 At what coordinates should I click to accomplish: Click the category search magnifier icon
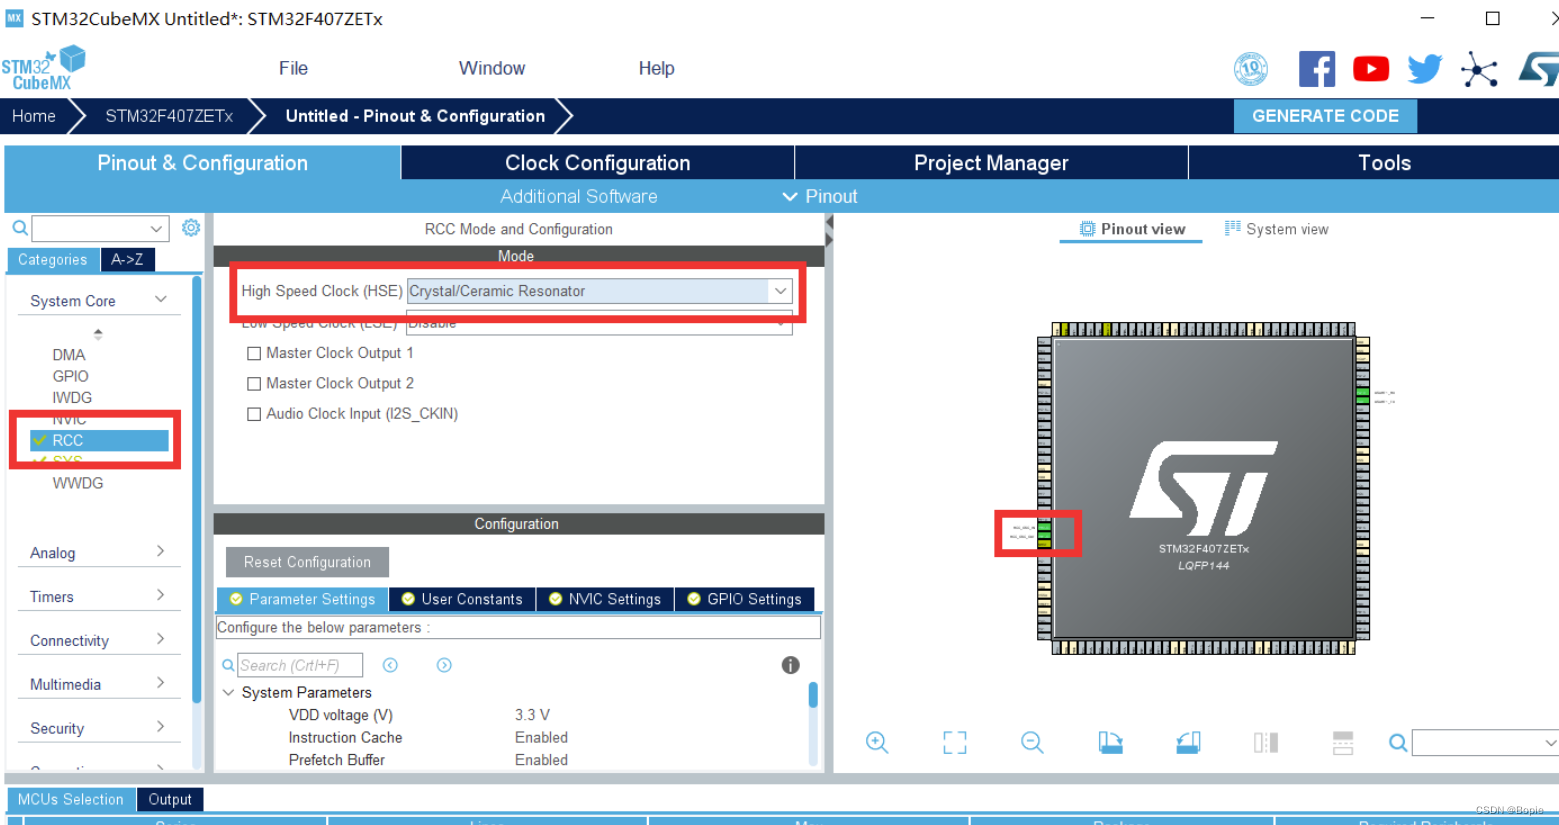coord(20,228)
